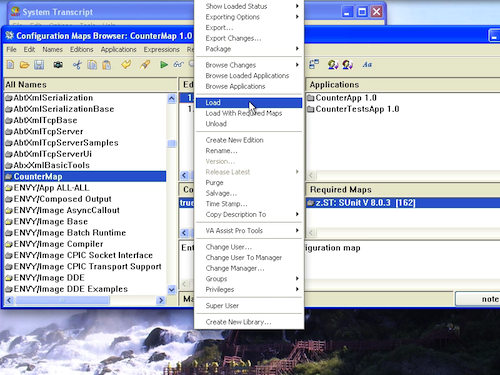Click the first user-face toolbar icon
Screen dimensions: 500x375
point(333,64)
